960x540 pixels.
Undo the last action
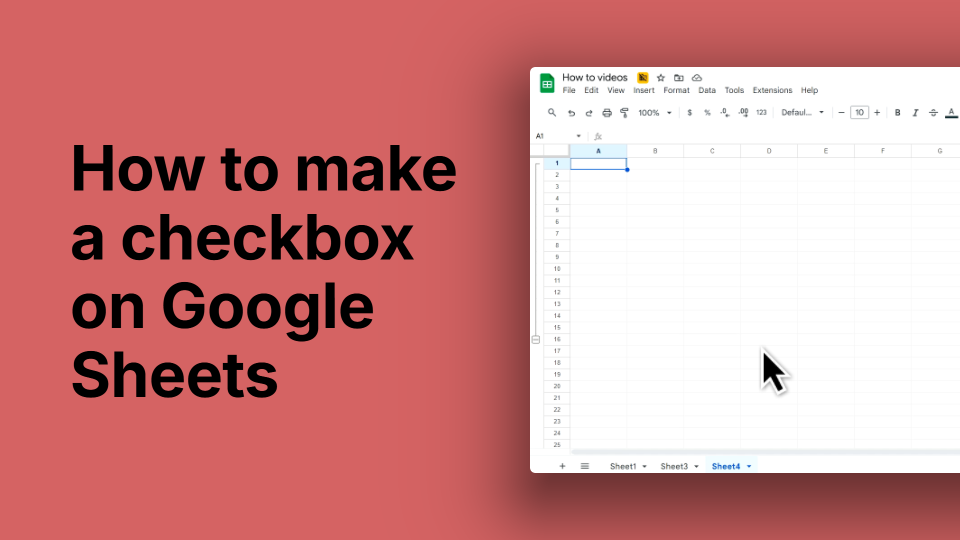click(571, 113)
